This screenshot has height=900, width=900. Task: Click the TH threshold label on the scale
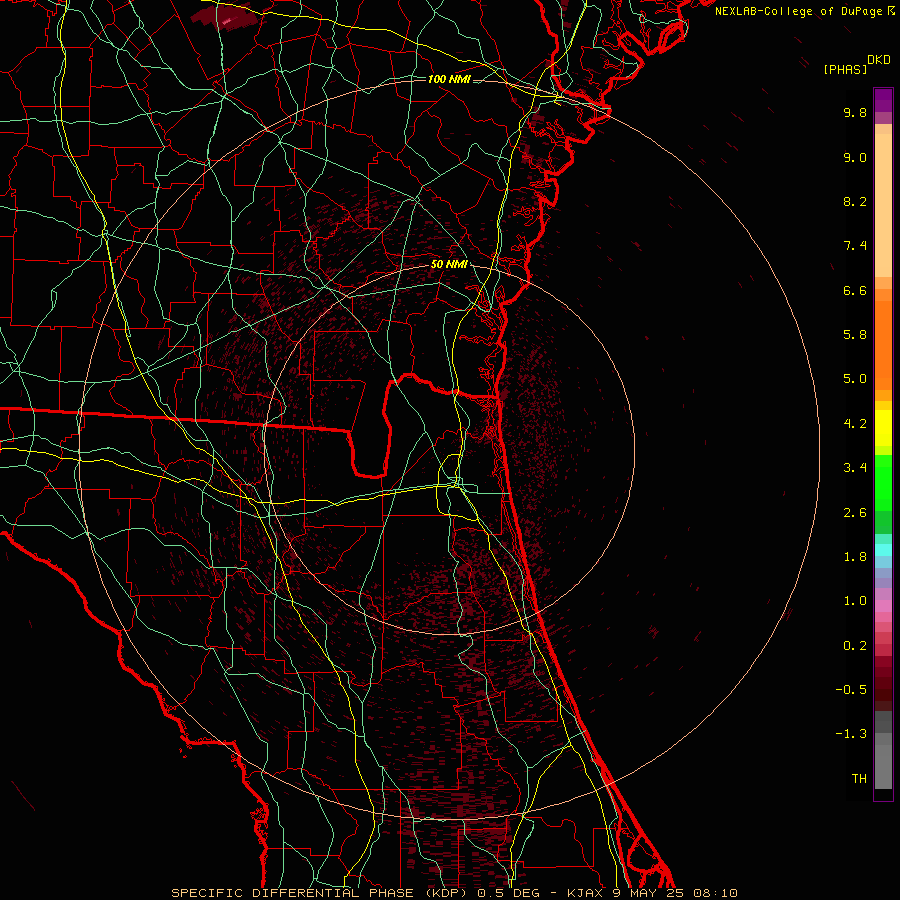point(859,779)
